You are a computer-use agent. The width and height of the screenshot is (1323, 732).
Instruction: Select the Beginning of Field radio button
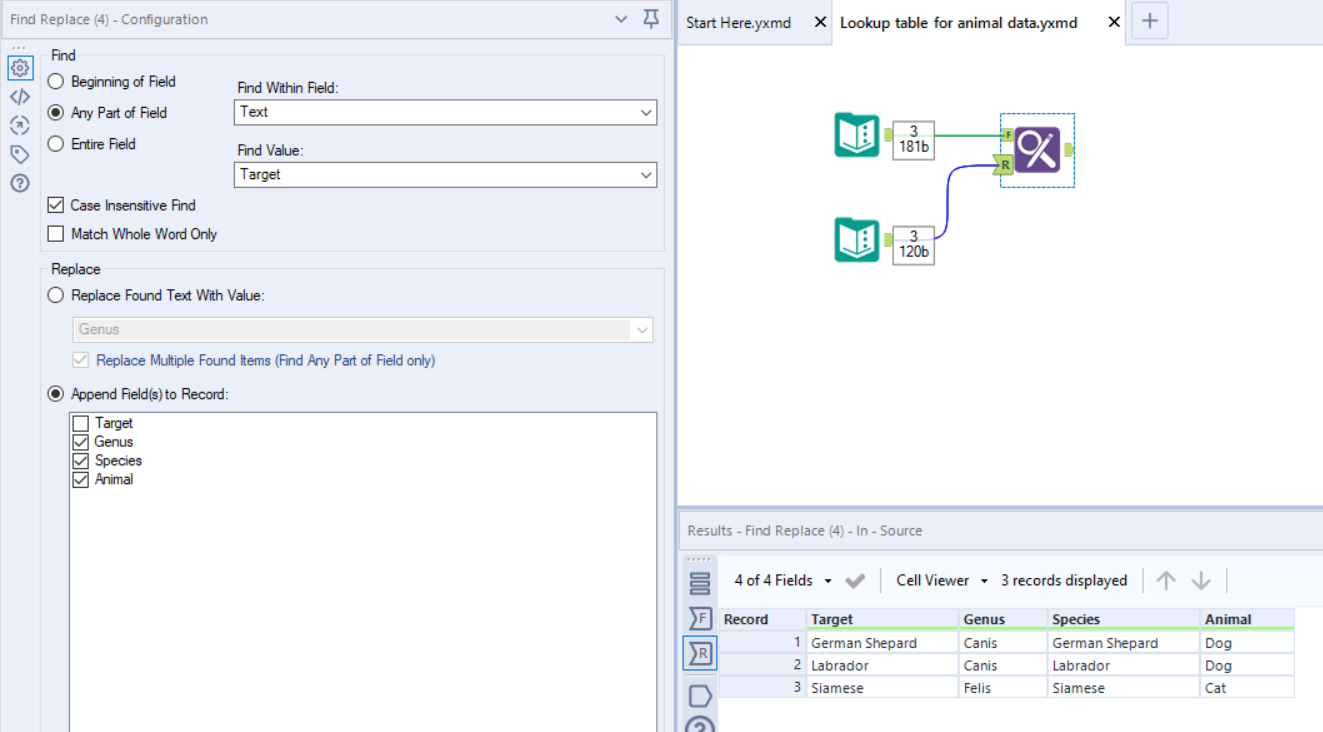click(x=55, y=81)
